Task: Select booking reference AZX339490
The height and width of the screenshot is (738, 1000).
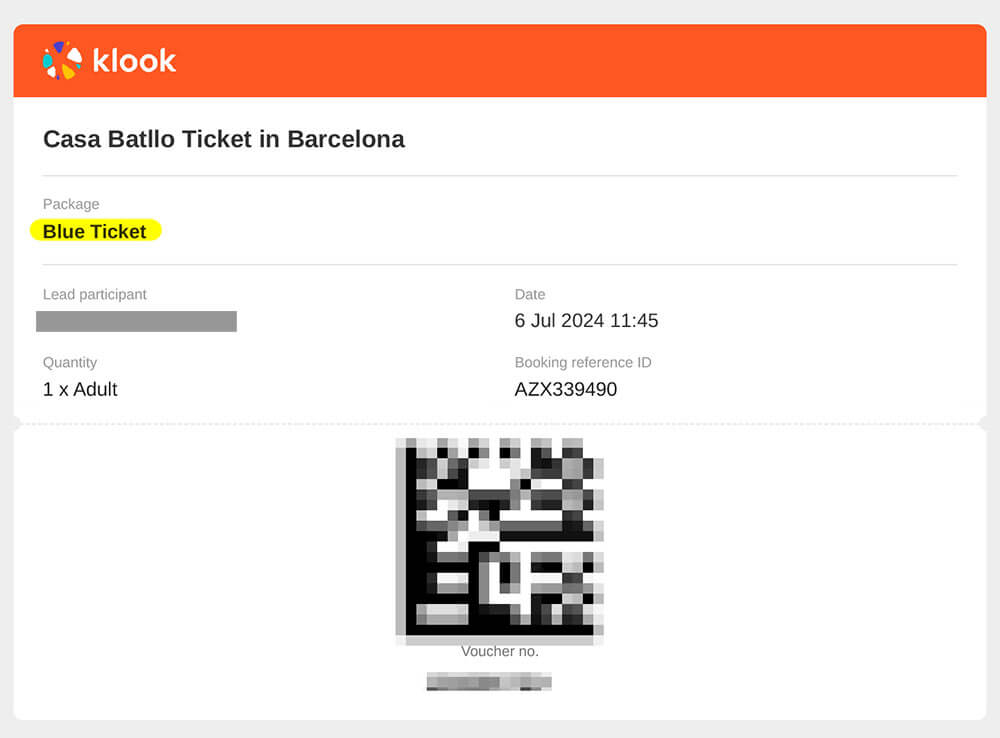Action: pos(566,389)
